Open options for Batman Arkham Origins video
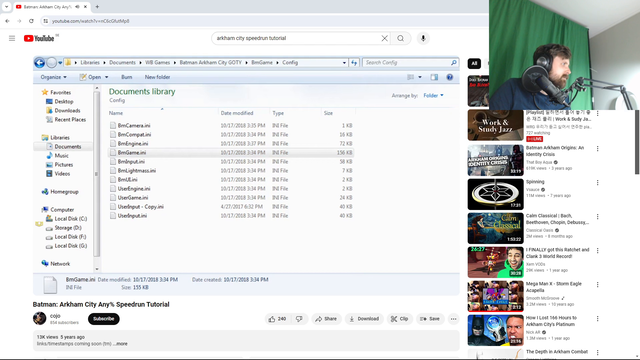 click(x=598, y=149)
